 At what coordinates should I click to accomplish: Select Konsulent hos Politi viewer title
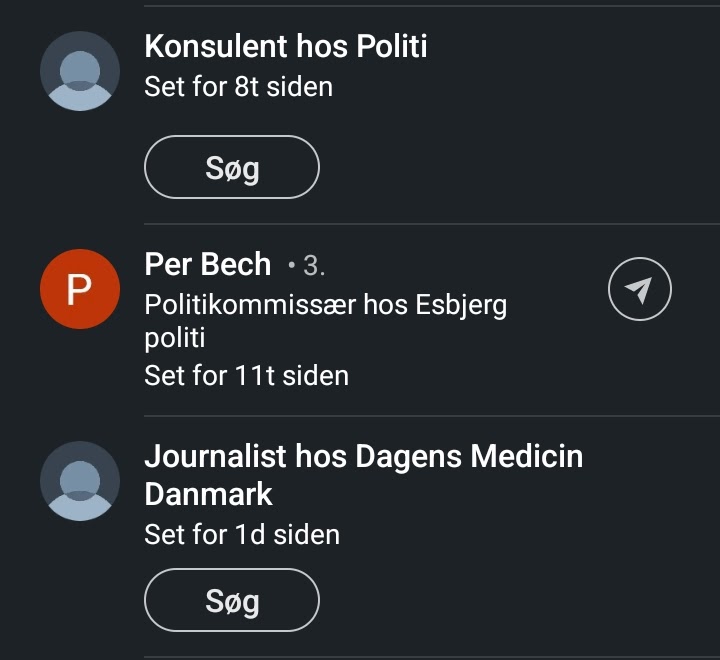(x=286, y=46)
